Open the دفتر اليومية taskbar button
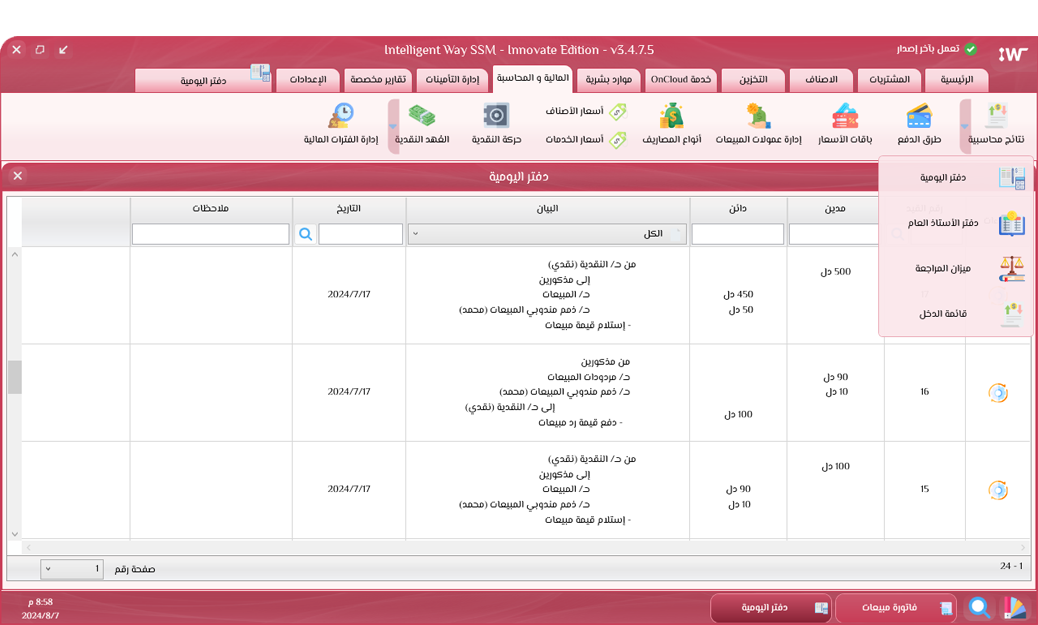1038x625 pixels. [771, 608]
